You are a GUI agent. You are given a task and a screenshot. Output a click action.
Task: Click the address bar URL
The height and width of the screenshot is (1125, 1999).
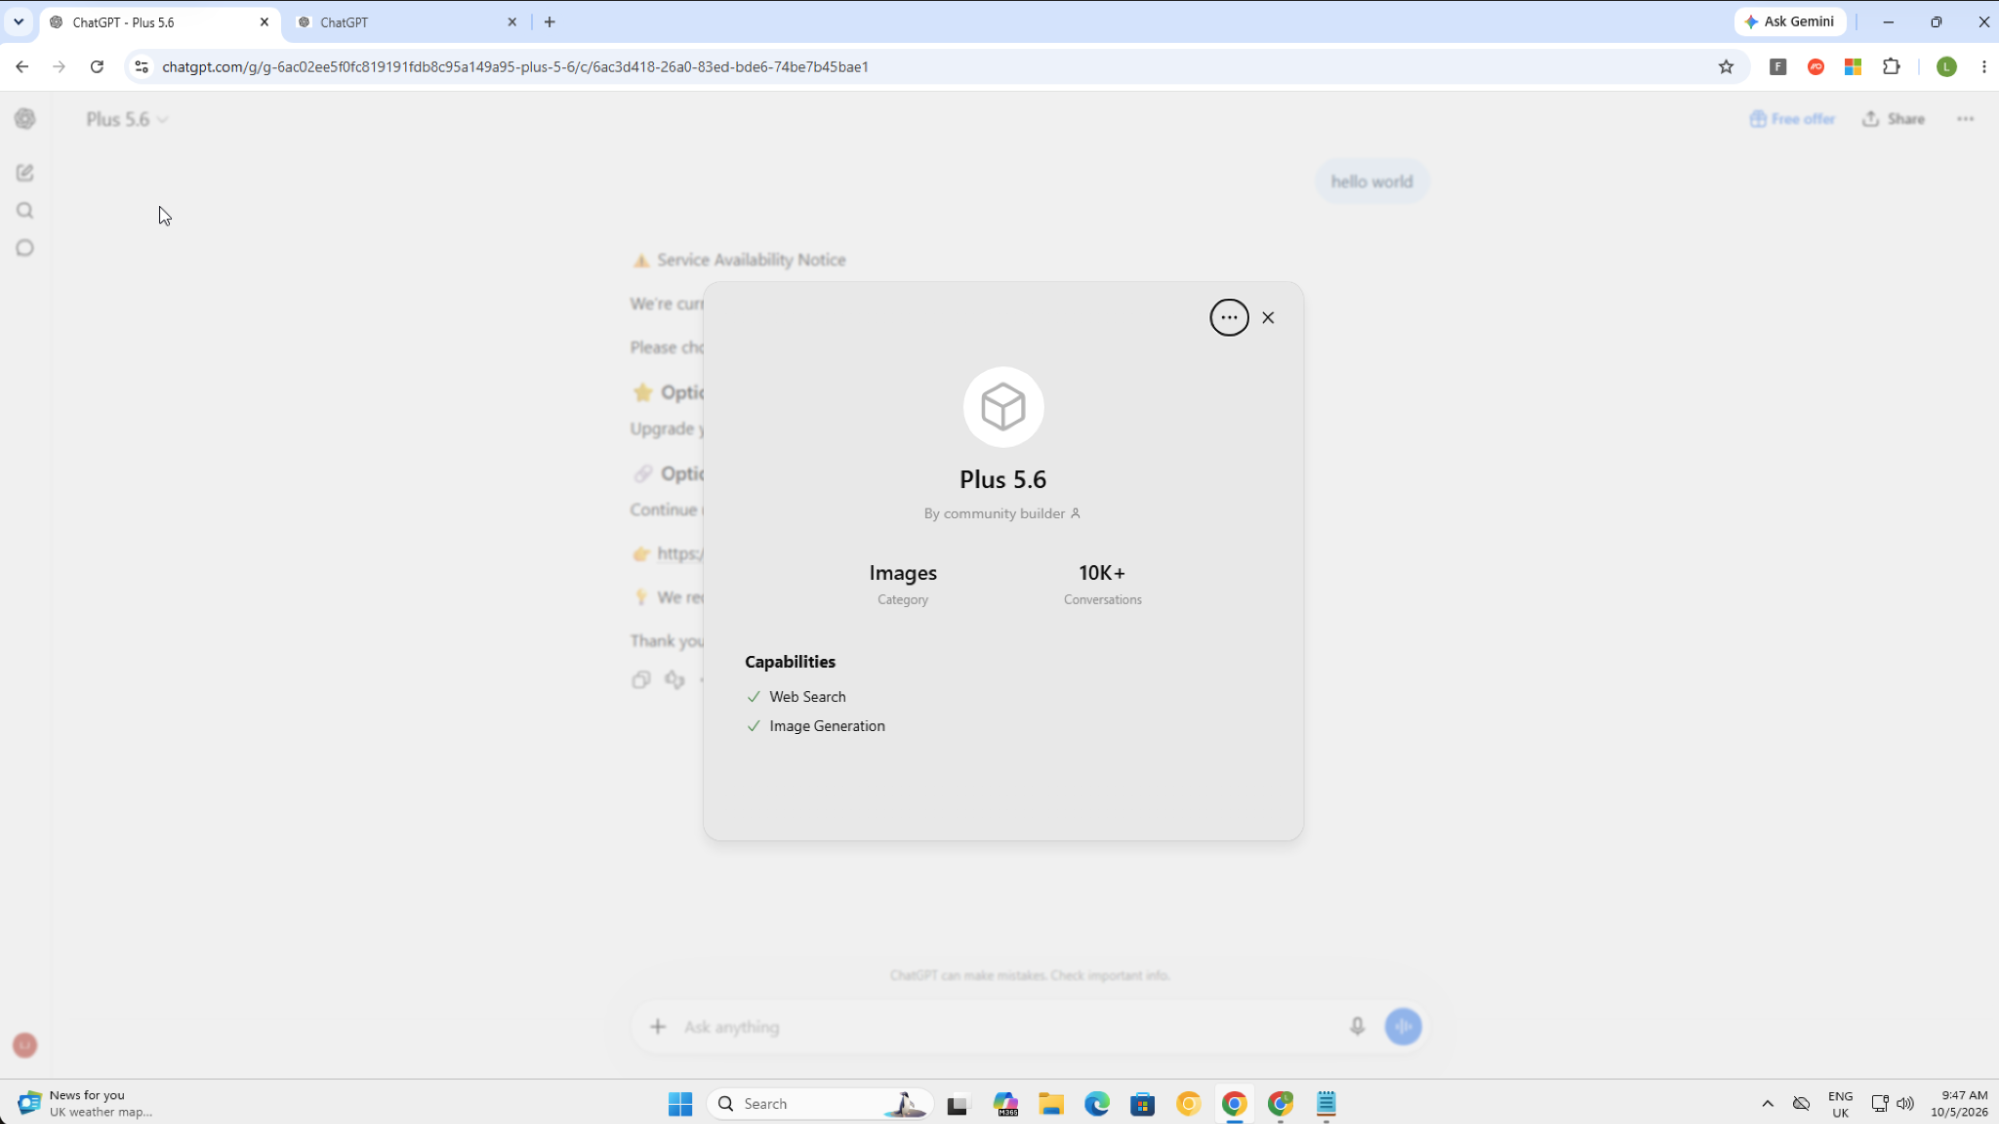pos(515,67)
